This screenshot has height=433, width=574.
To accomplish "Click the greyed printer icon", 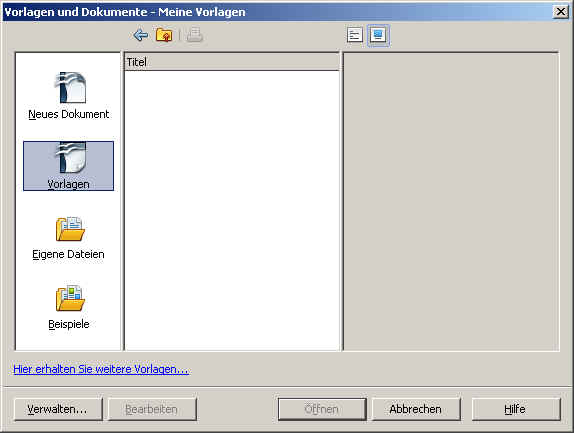I will click(194, 35).
